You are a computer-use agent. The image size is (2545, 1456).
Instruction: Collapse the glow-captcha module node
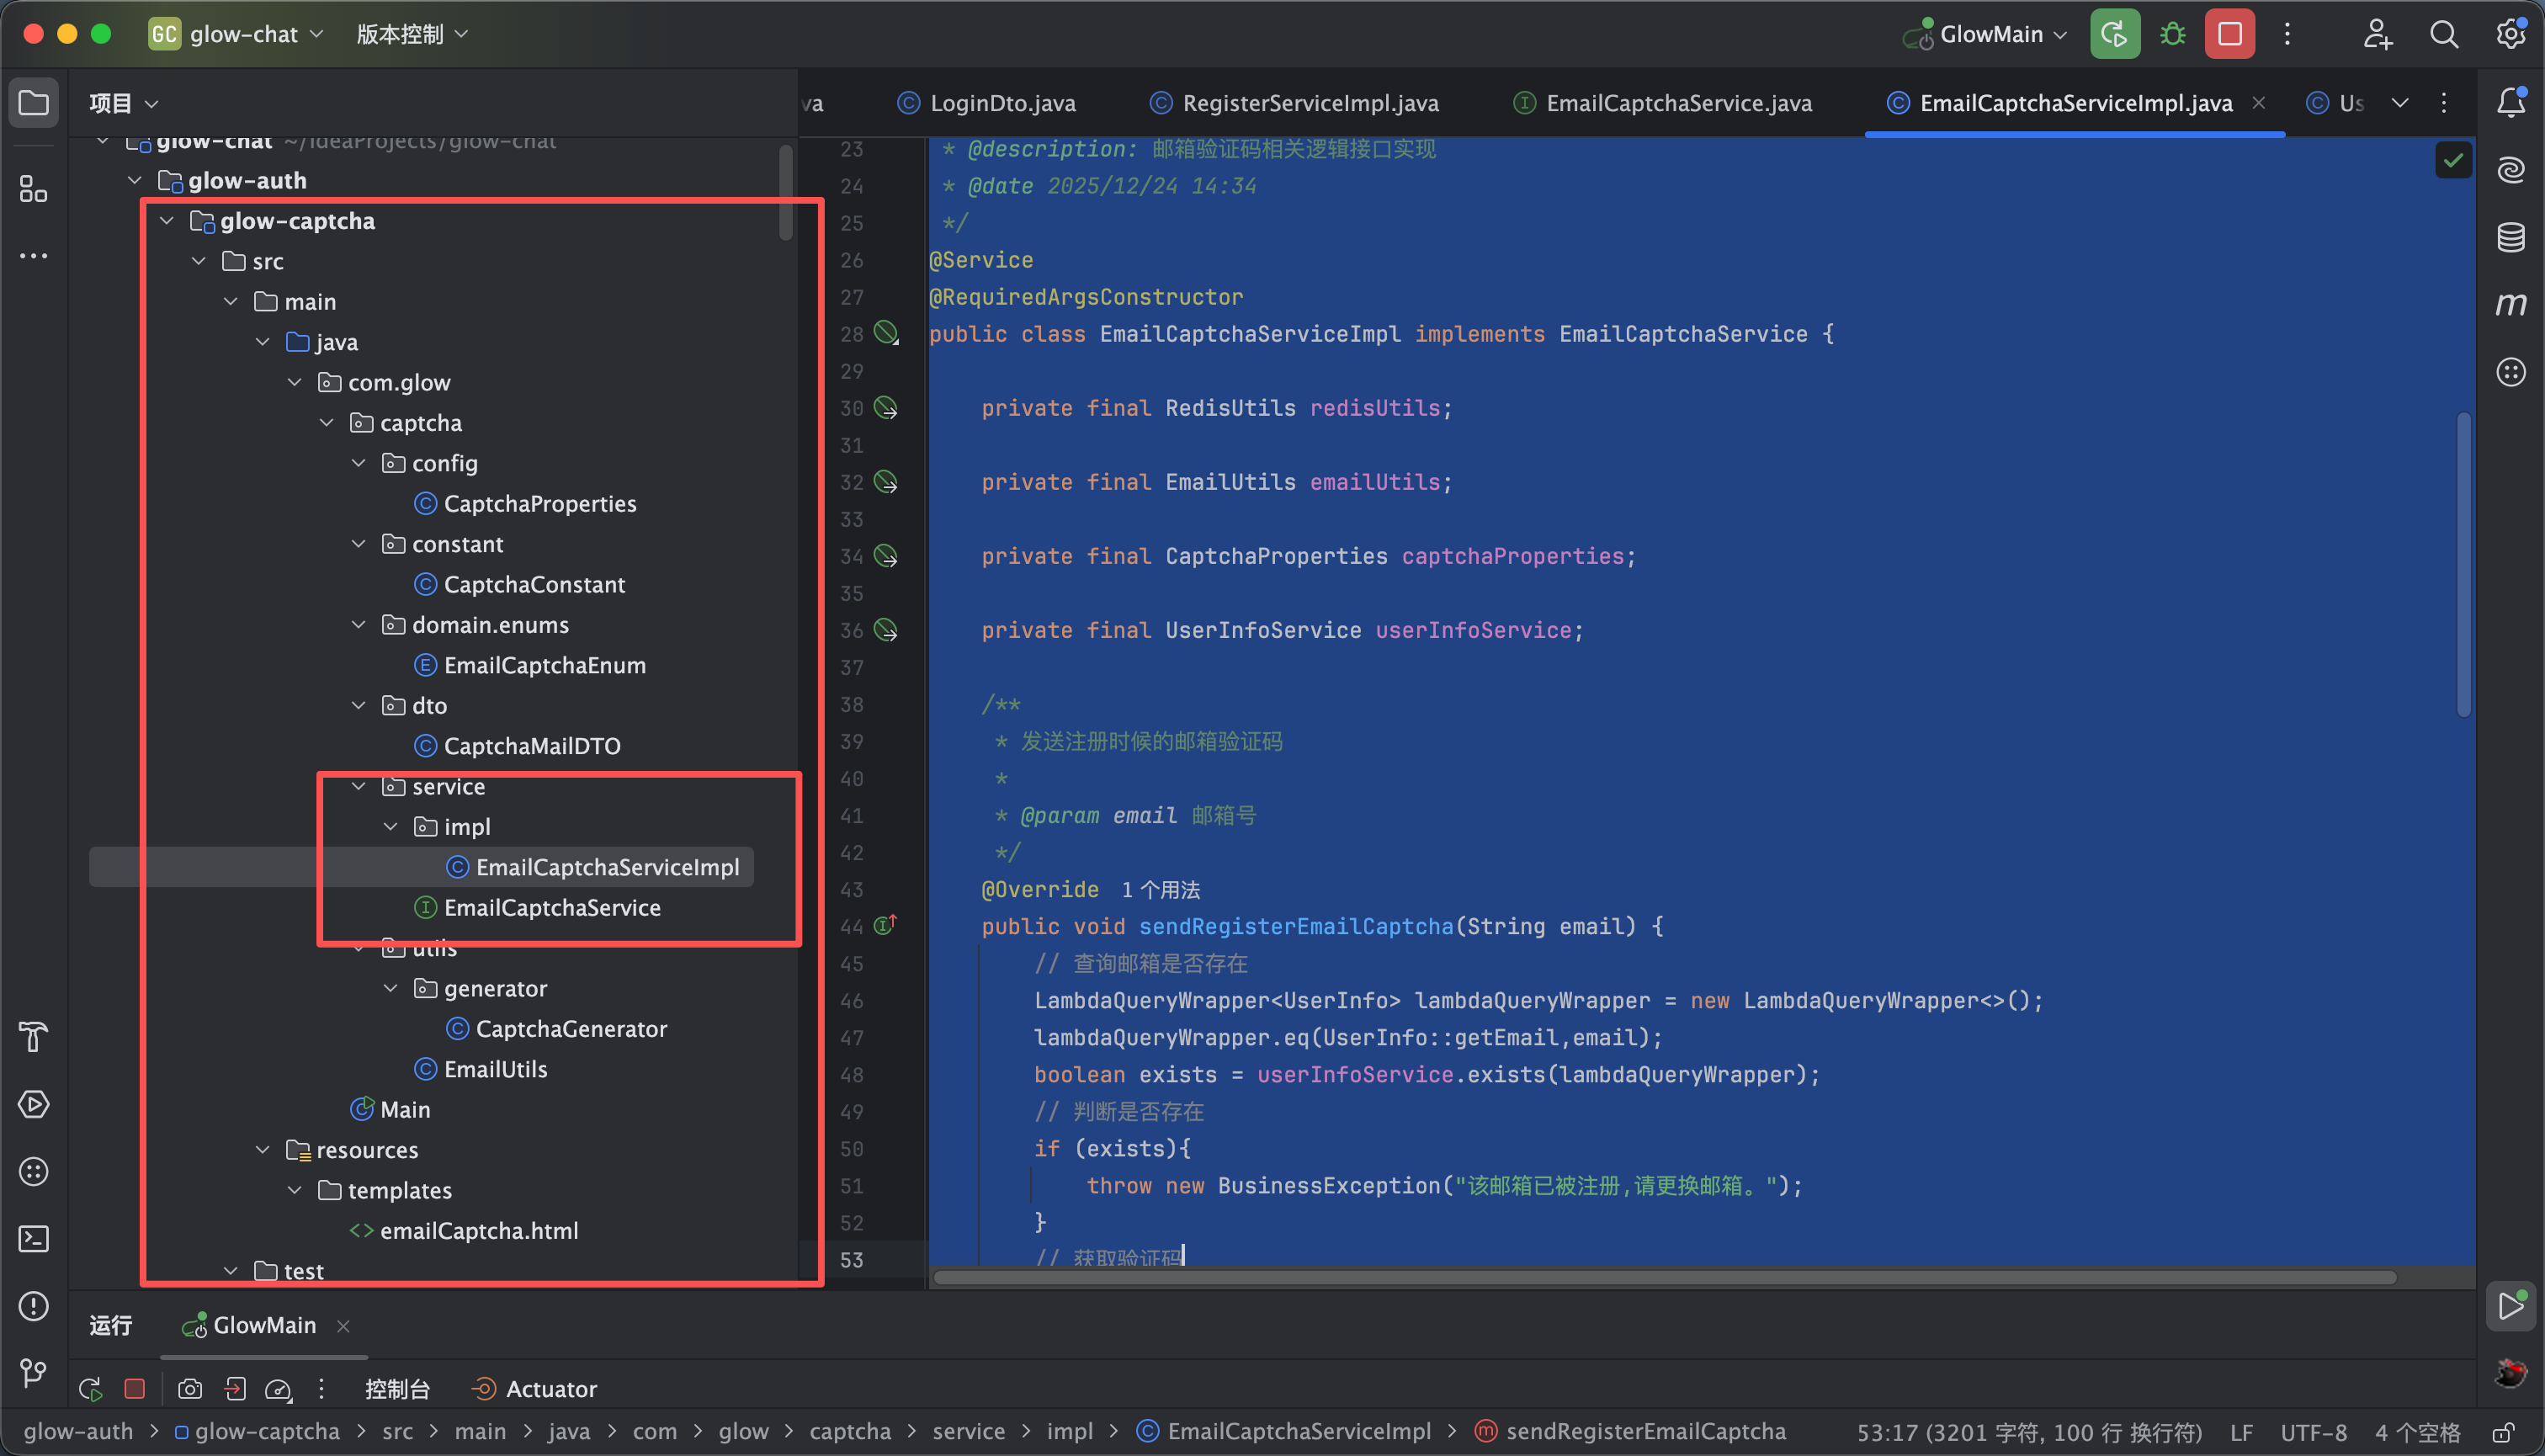[x=167, y=221]
